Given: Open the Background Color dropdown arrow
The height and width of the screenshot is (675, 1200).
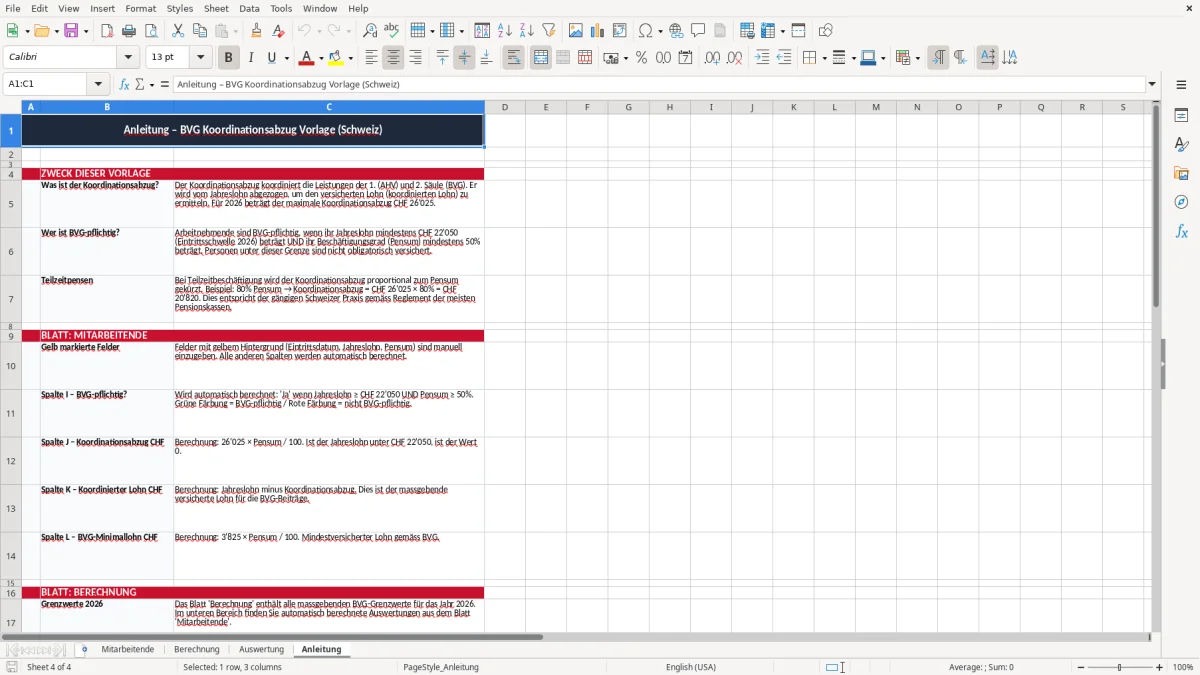Looking at the screenshot, I should (x=350, y=58).
